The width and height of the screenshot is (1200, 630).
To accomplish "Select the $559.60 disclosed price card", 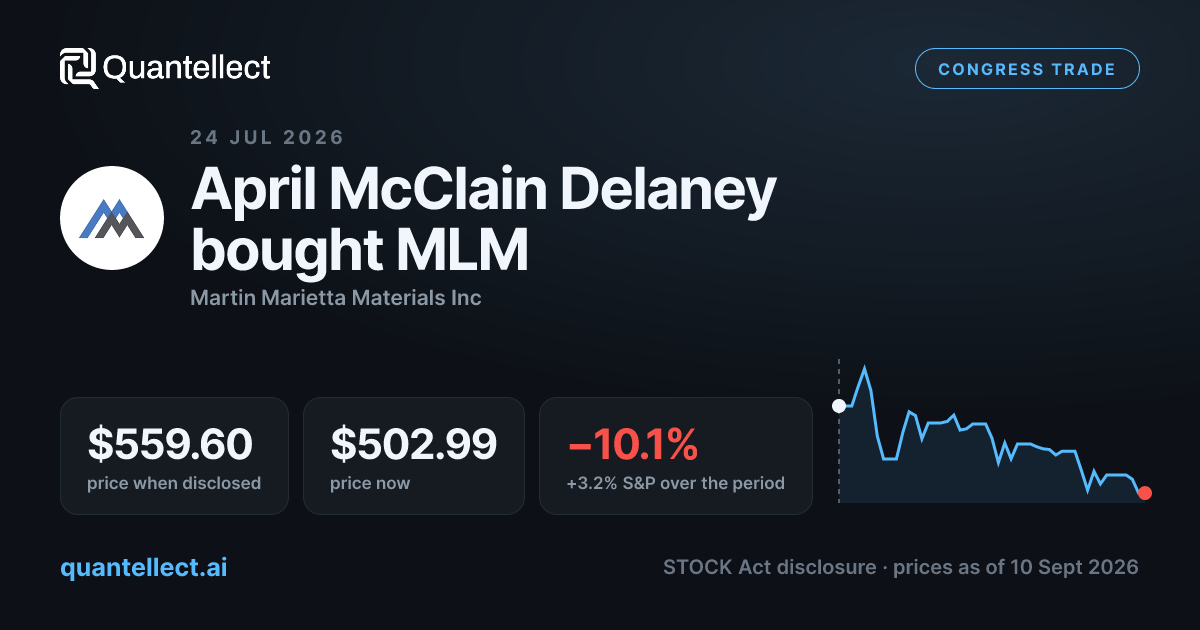I will pos(174,456).
